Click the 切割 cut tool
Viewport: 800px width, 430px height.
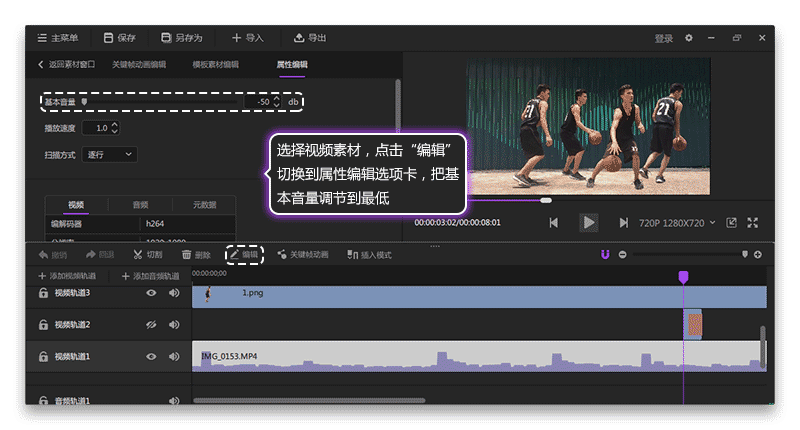148,255
